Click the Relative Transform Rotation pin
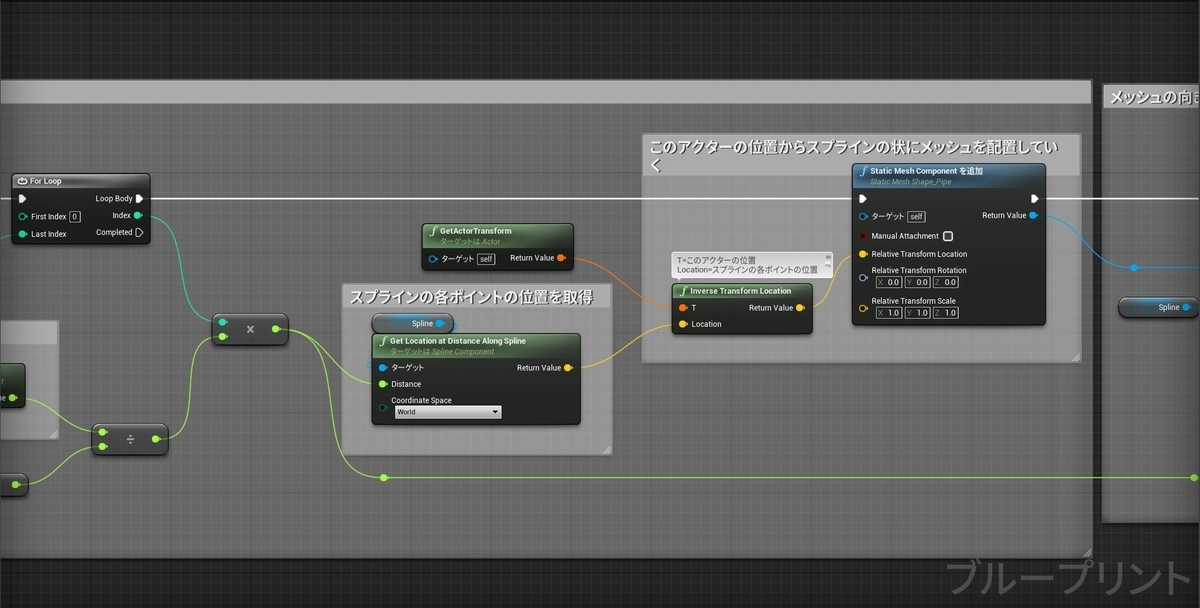Image resolution: width=1200 pixels, height=608 pixels. 864,277
